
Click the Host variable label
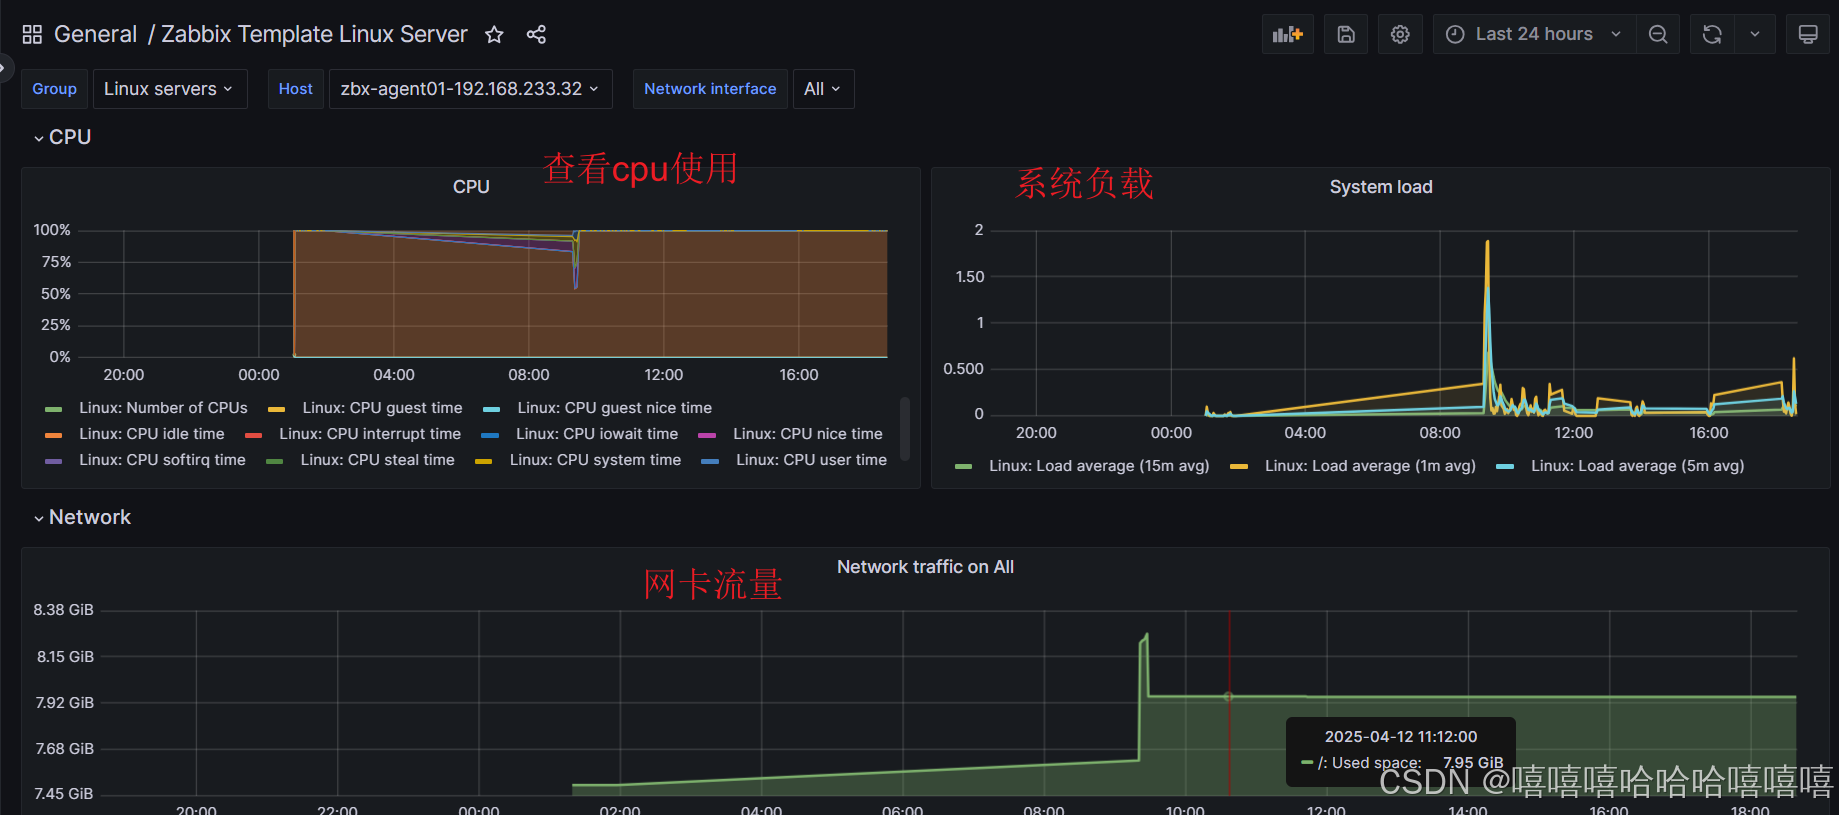296,89
